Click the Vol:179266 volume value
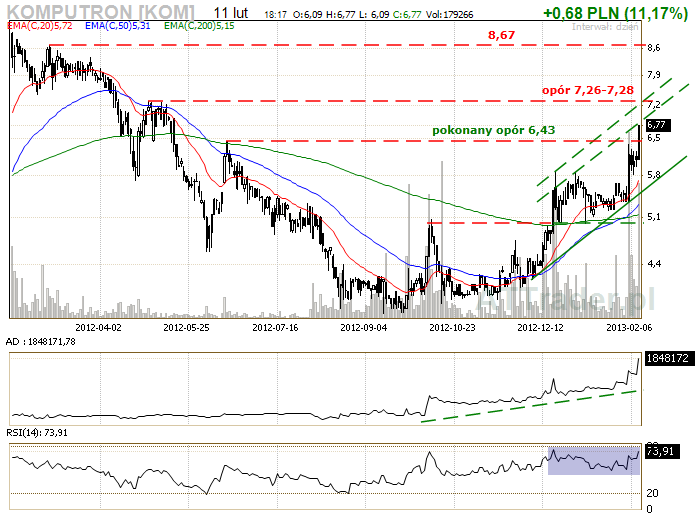This screenshot has width=700, height=522. 449,15
